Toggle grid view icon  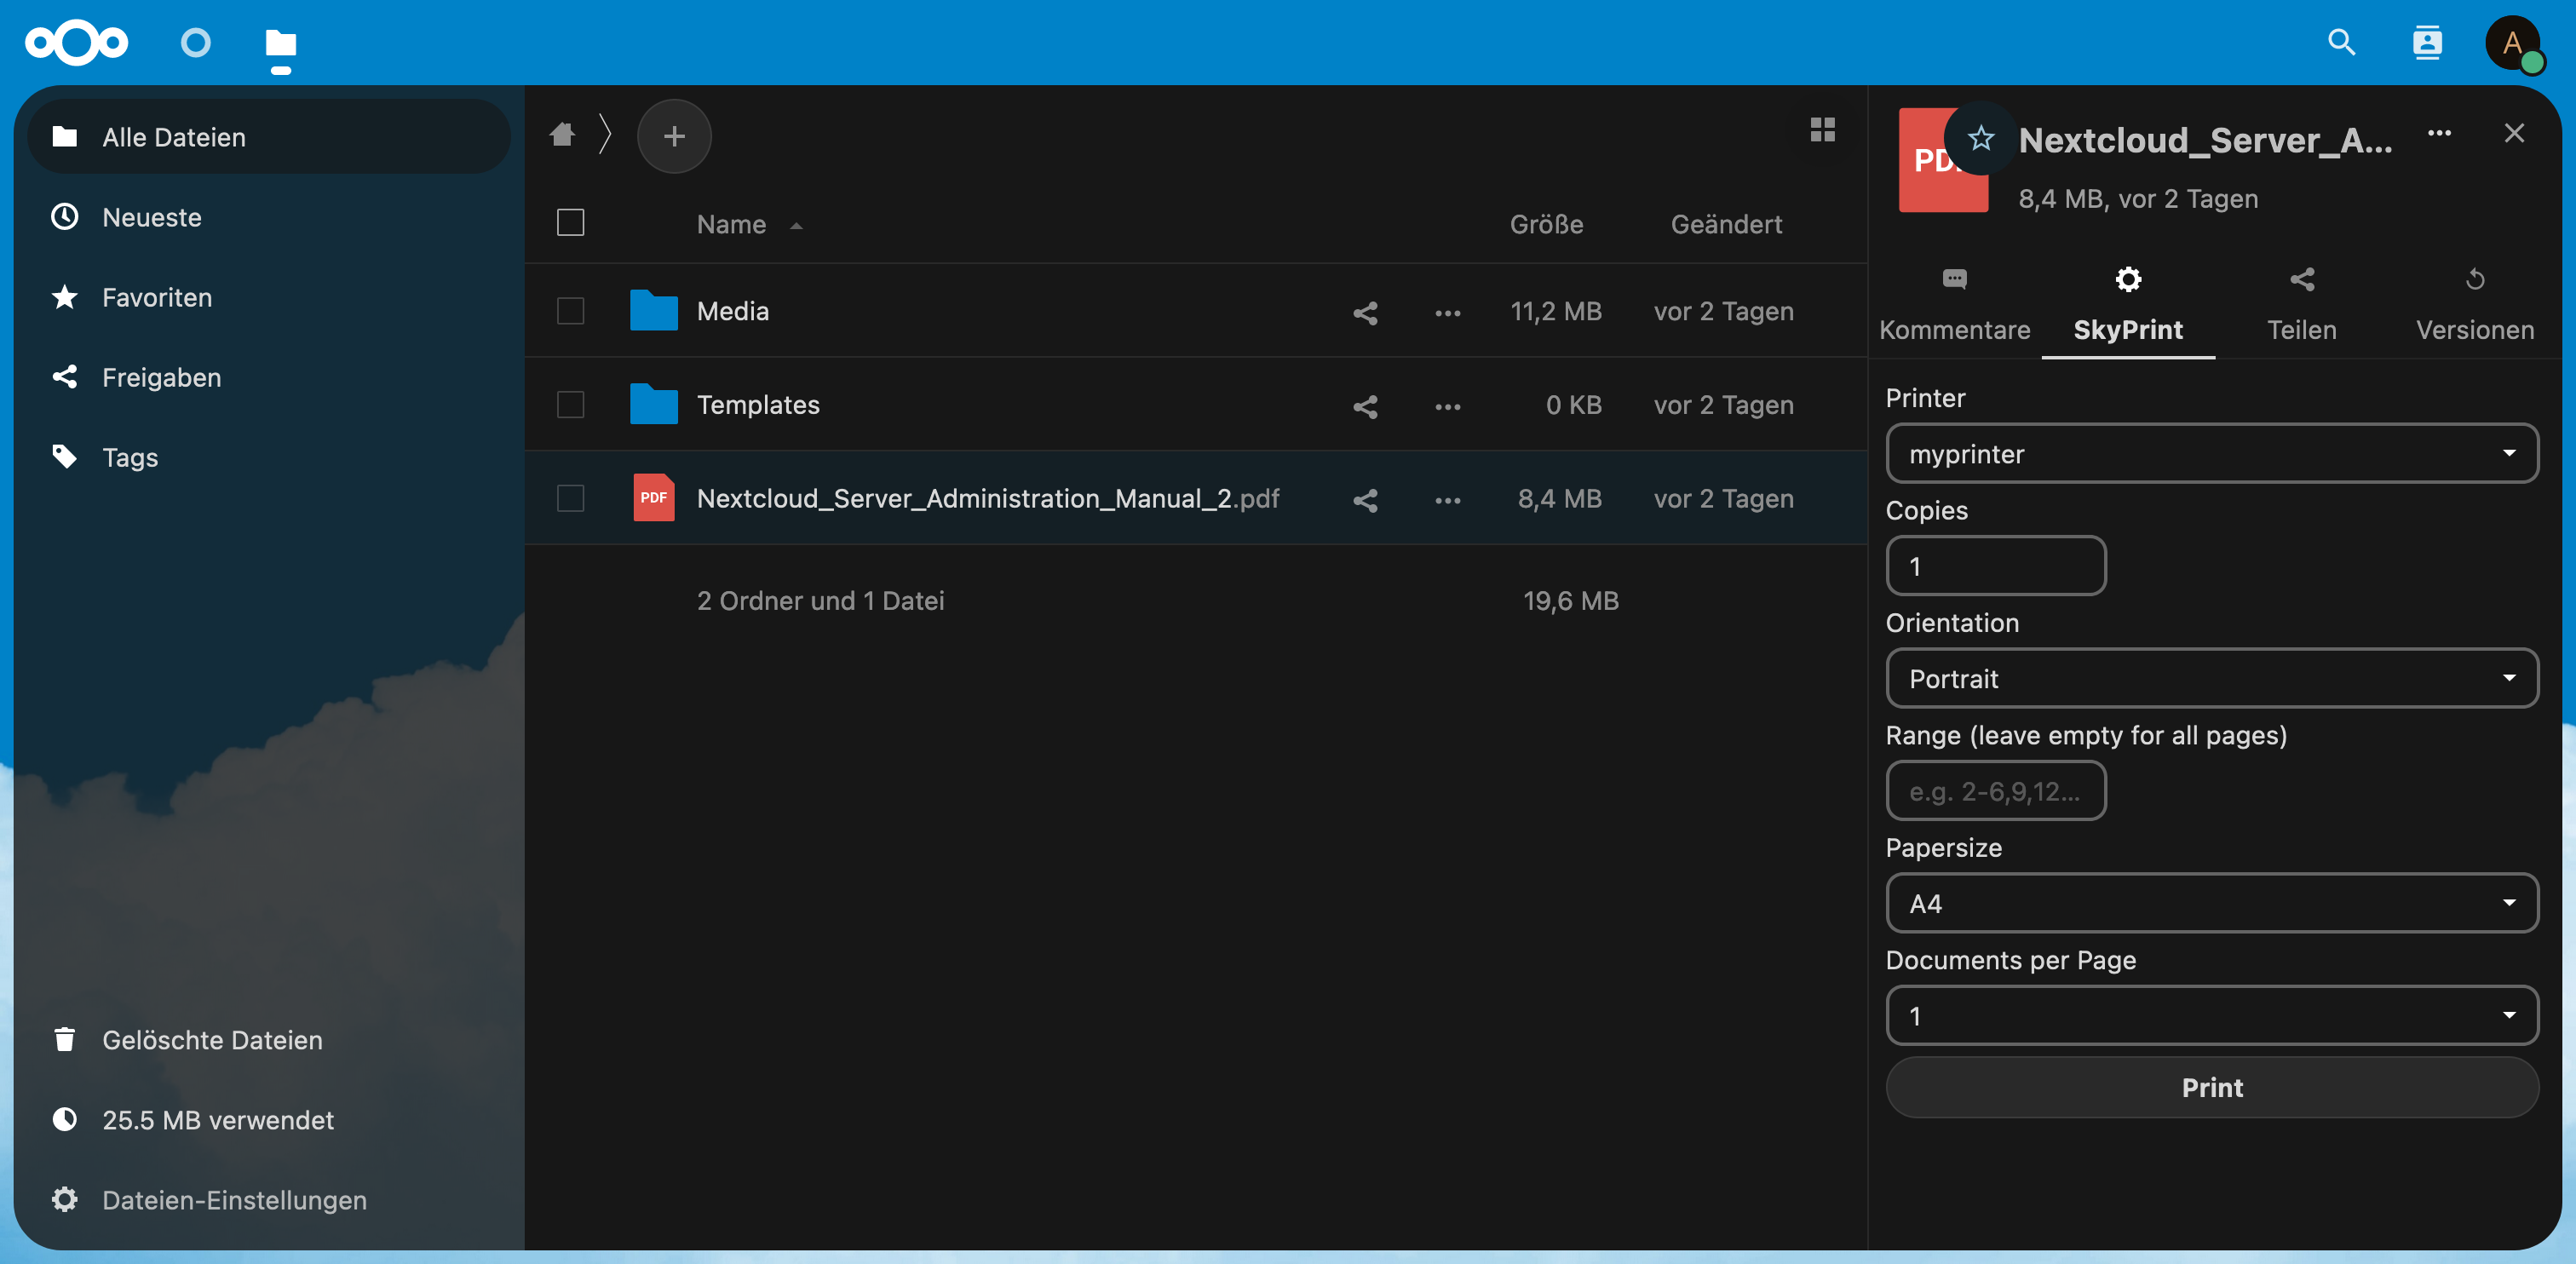tap(1822, 130)
